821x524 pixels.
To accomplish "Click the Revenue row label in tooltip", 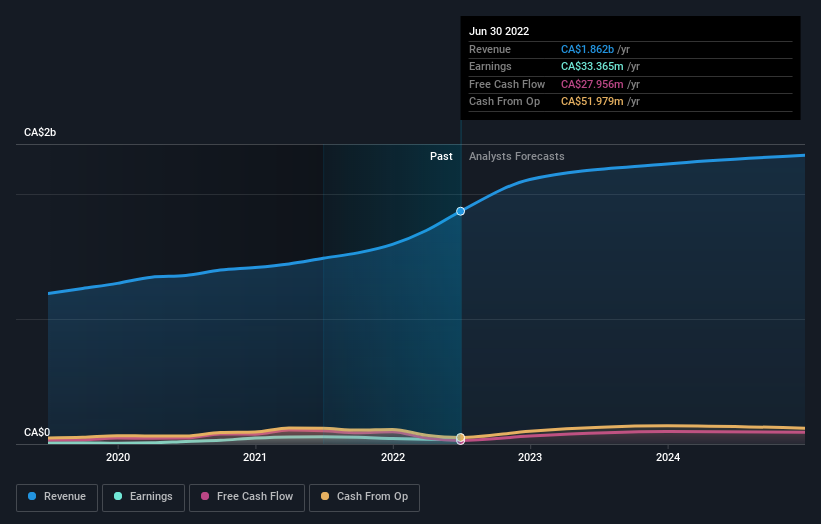I will click(x=490, y=49).
